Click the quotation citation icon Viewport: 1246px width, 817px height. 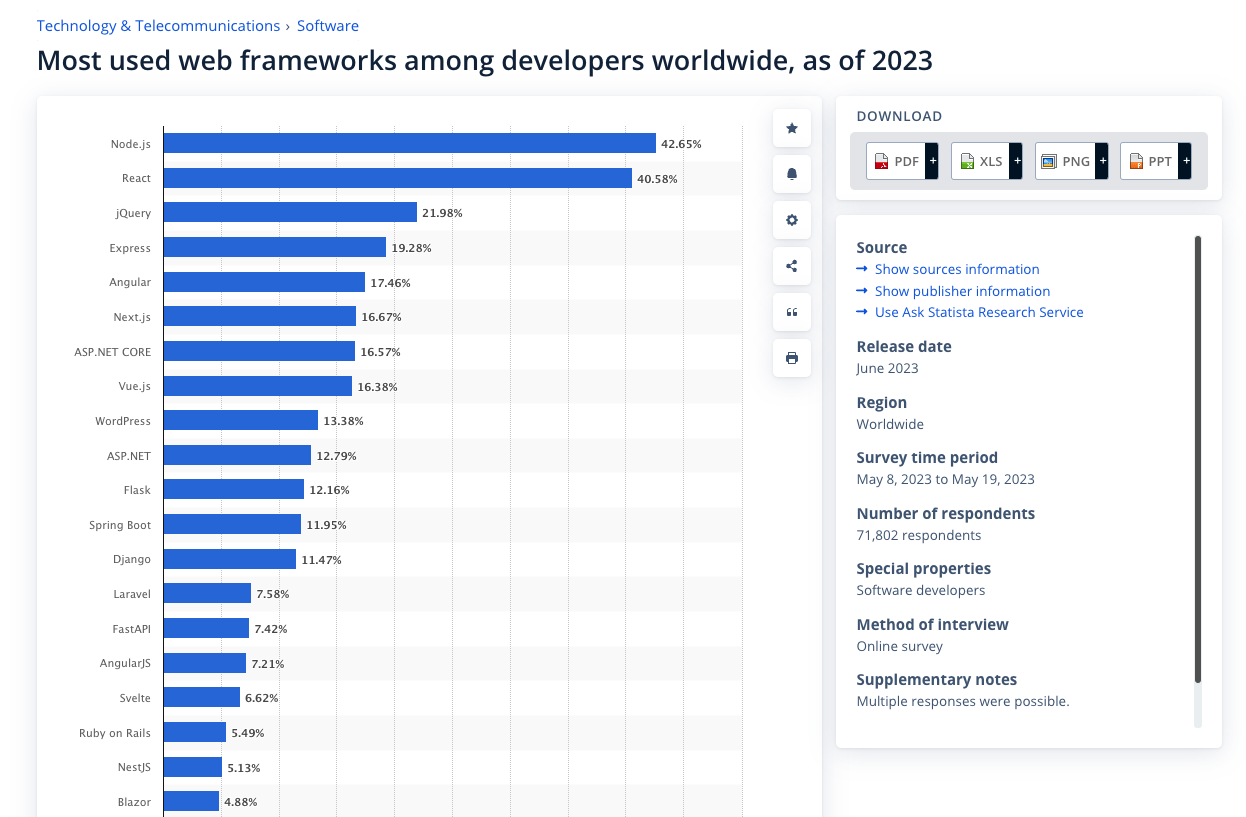pyautogui.click(x=792, y=312)
